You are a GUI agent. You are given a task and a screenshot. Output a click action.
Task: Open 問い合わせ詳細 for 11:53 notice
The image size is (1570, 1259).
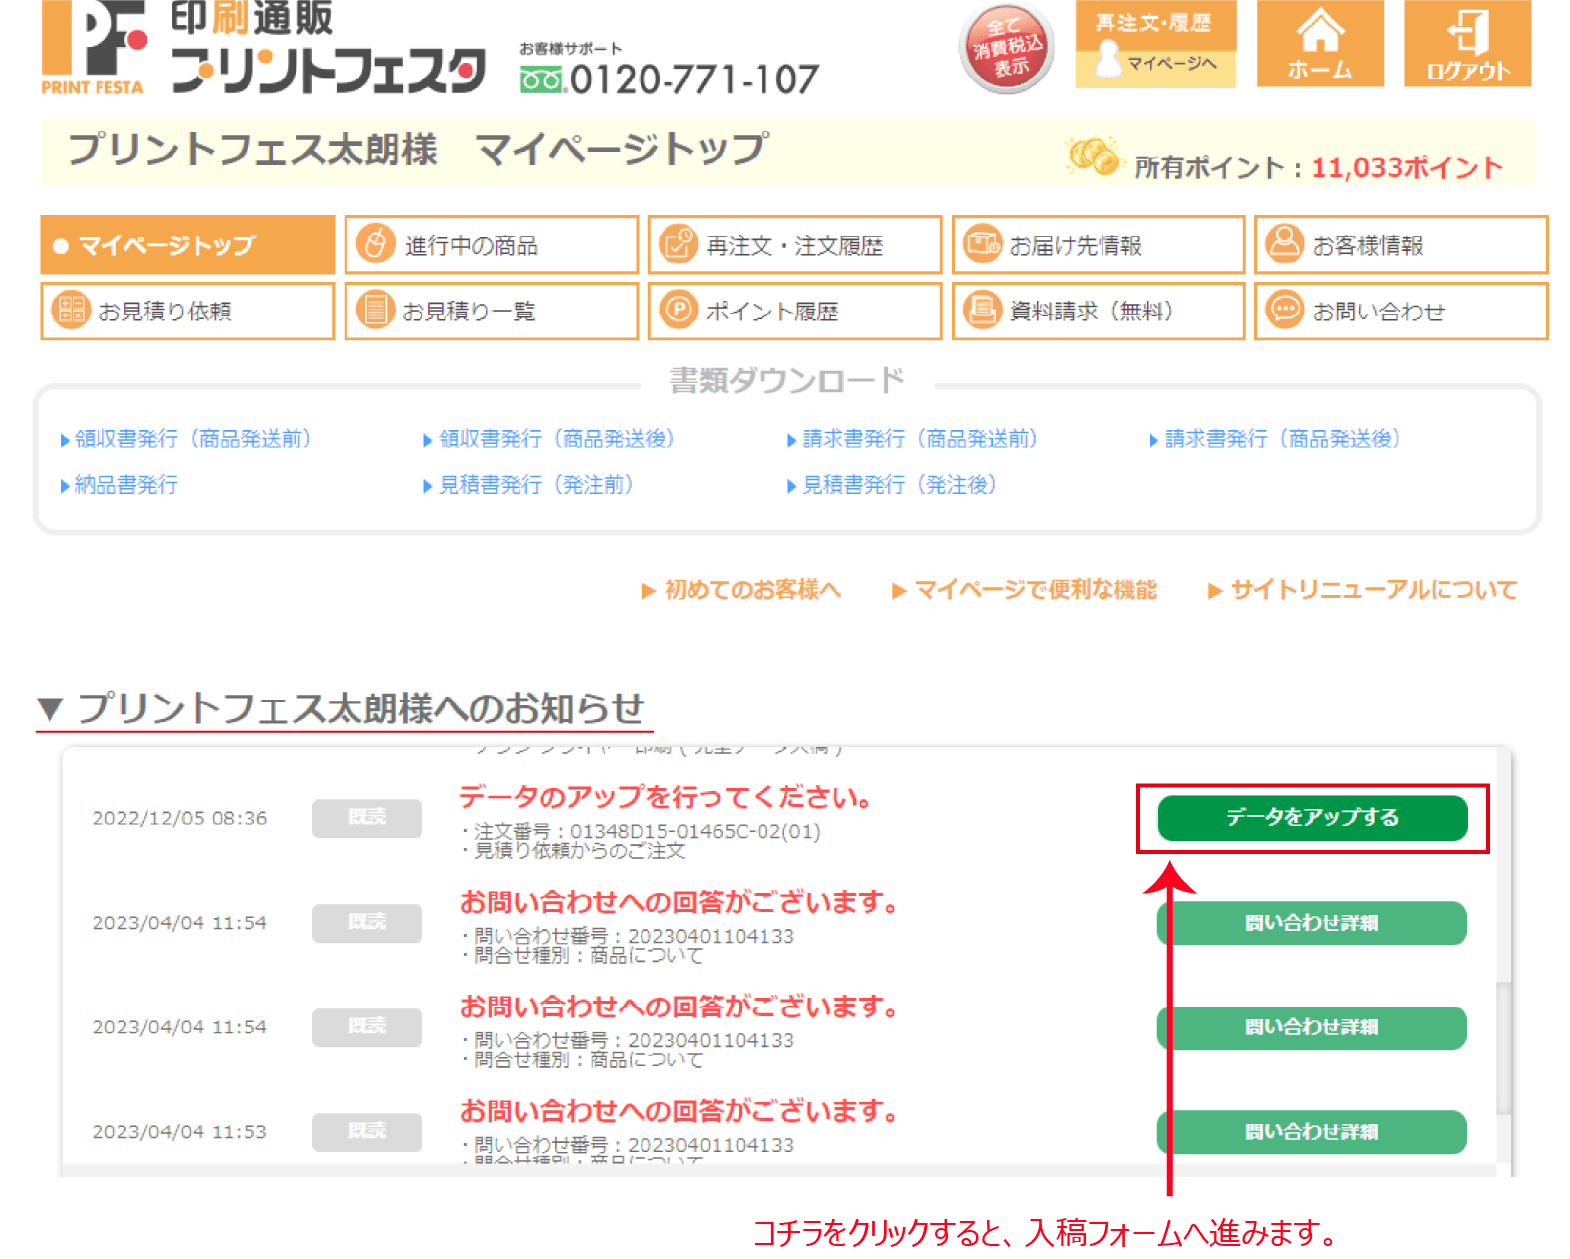click(1312, 1132)
